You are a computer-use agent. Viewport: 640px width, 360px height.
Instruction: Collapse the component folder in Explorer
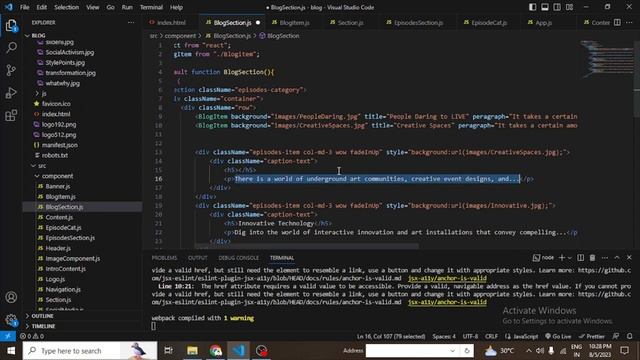57,176
